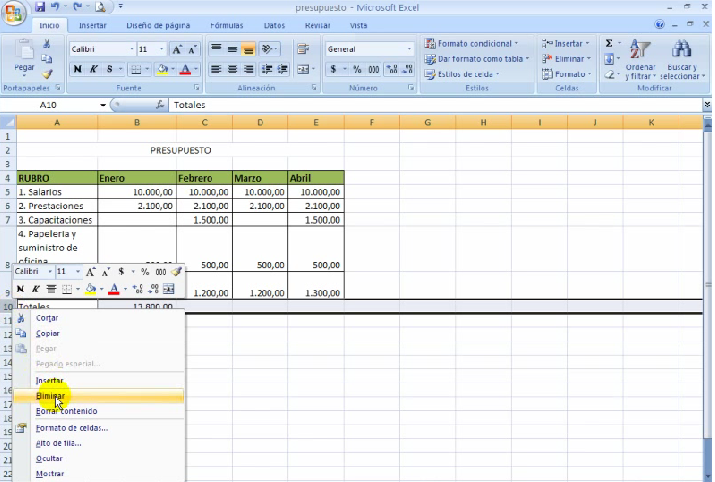Expand the General number format dropdown

point(409,49)
